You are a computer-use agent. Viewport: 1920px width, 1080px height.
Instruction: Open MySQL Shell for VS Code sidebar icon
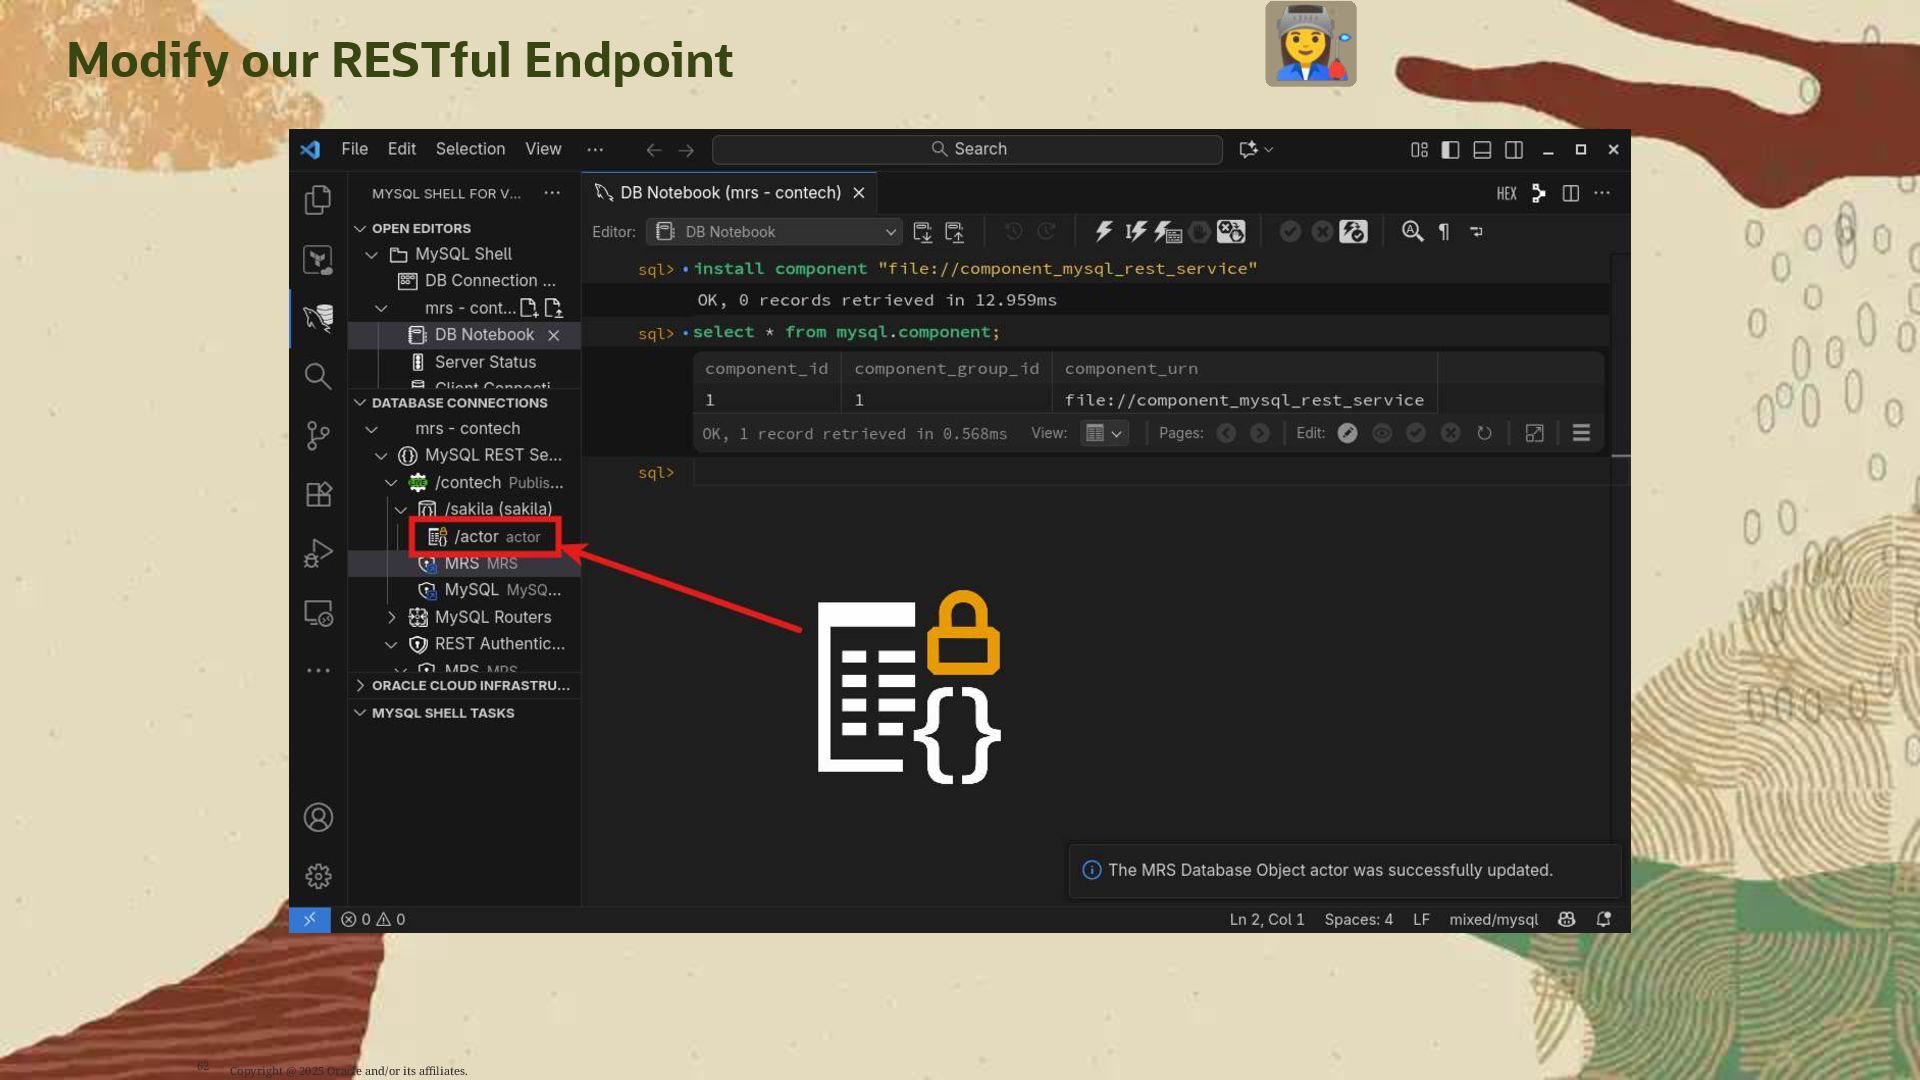(x=318, y=318)
